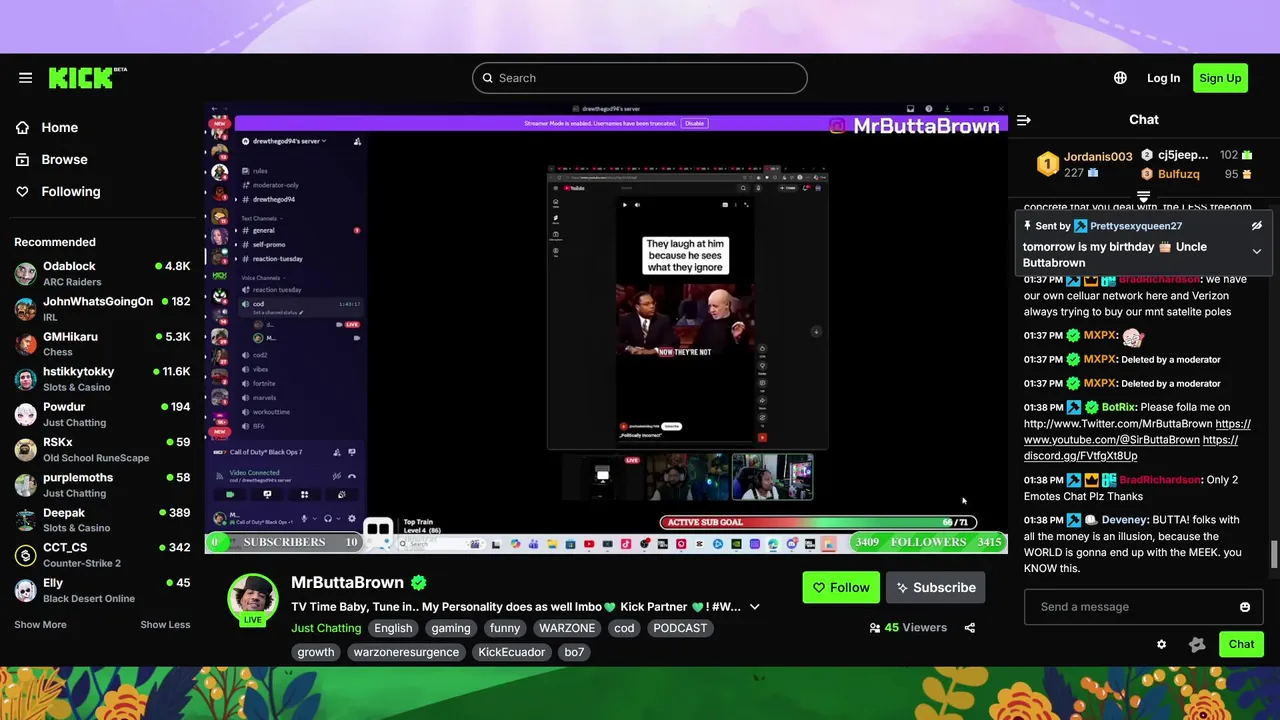The image size is (1280, 720).
Task: Expand the stream title chevron
Action: coord(754,607)
